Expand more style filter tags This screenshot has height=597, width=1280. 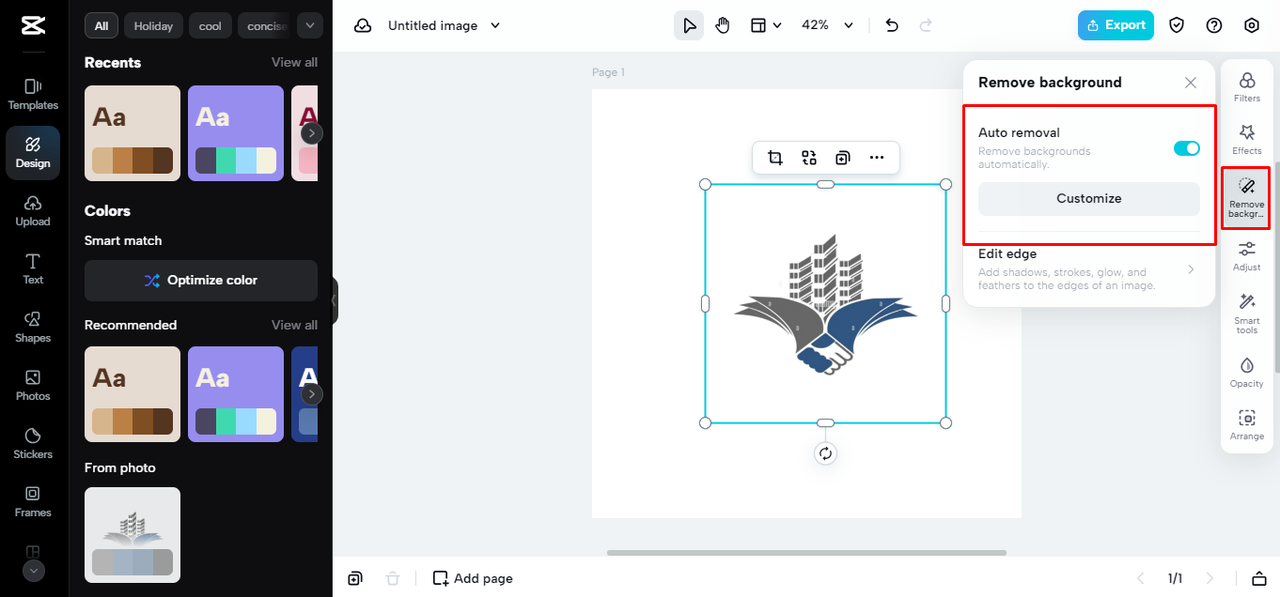(310, 25)
